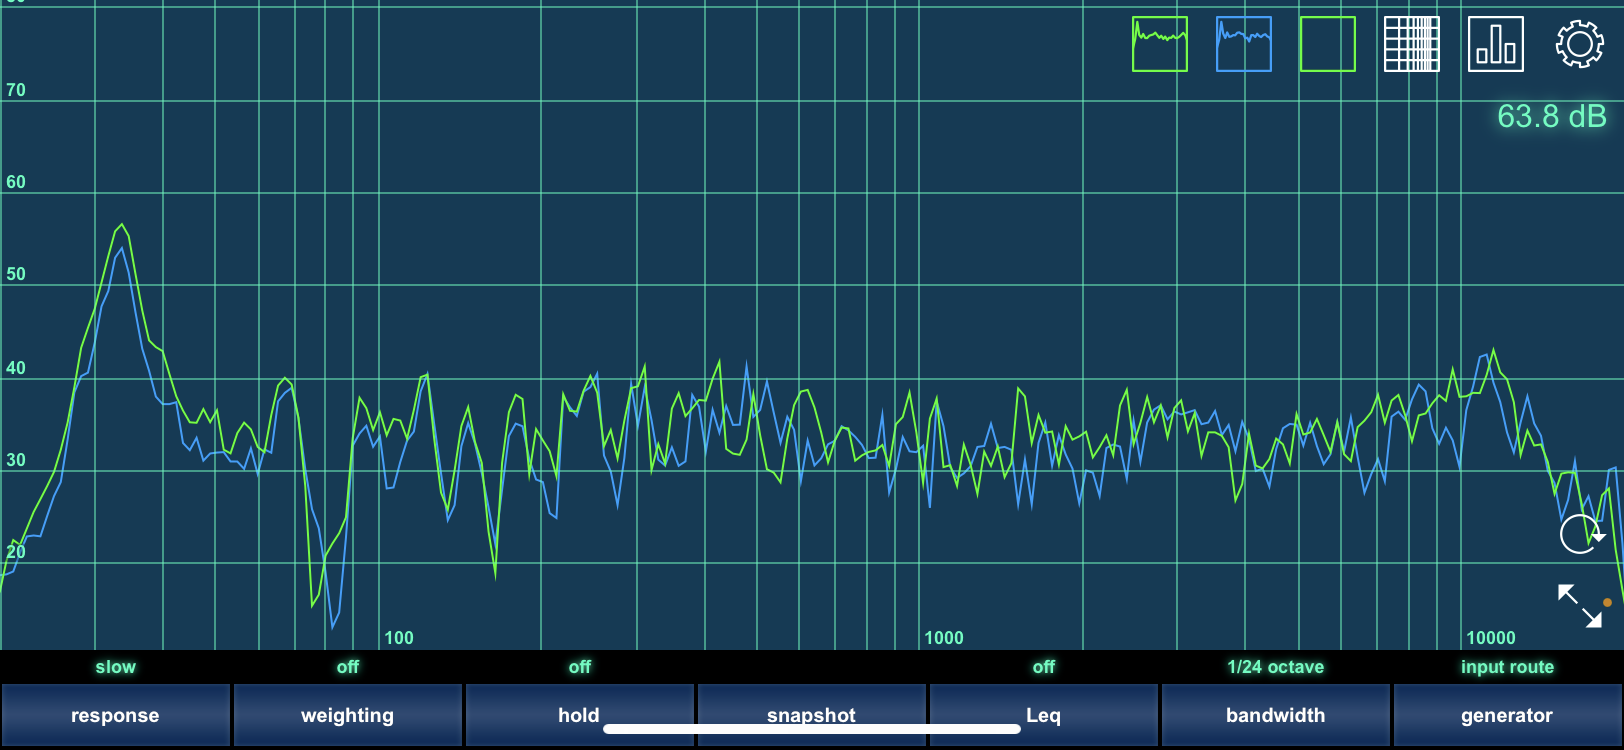This screenshot has width=1624, height=750.
Task: Switch to the bar graph display icon
Action: pyautogui.click(x=1495, y=44)
